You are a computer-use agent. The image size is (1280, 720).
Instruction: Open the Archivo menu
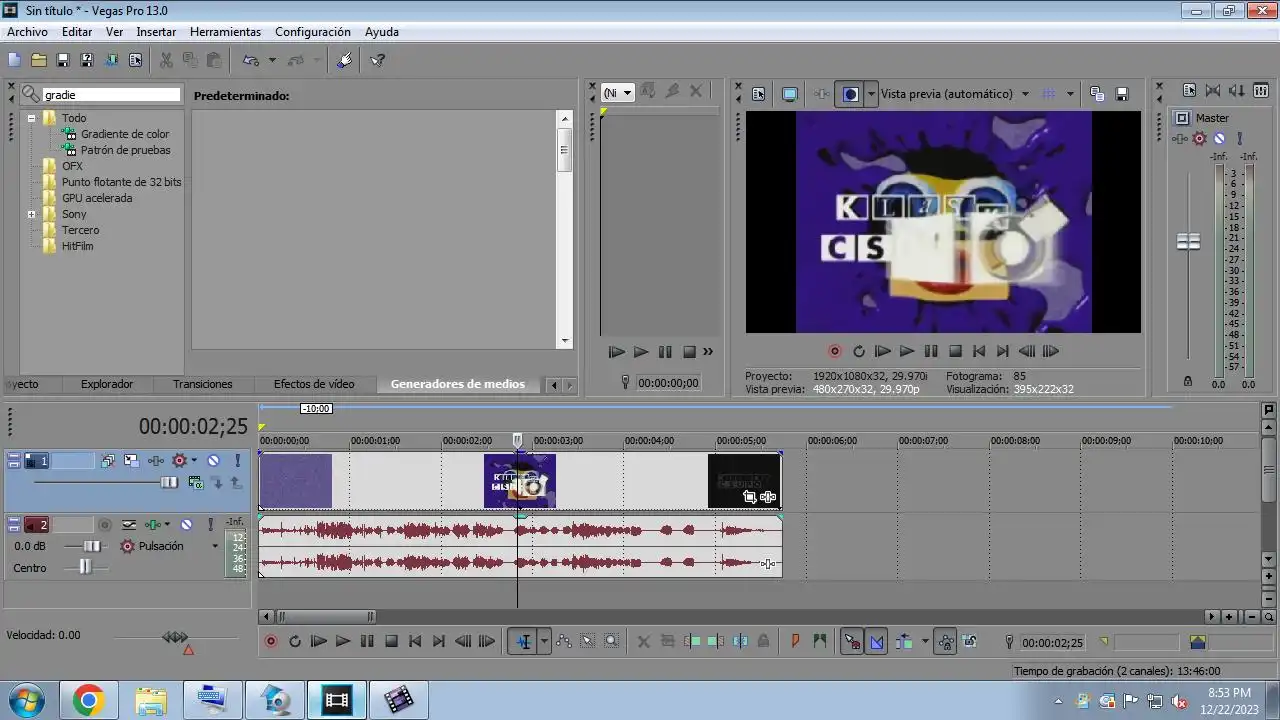coord(27,32)
